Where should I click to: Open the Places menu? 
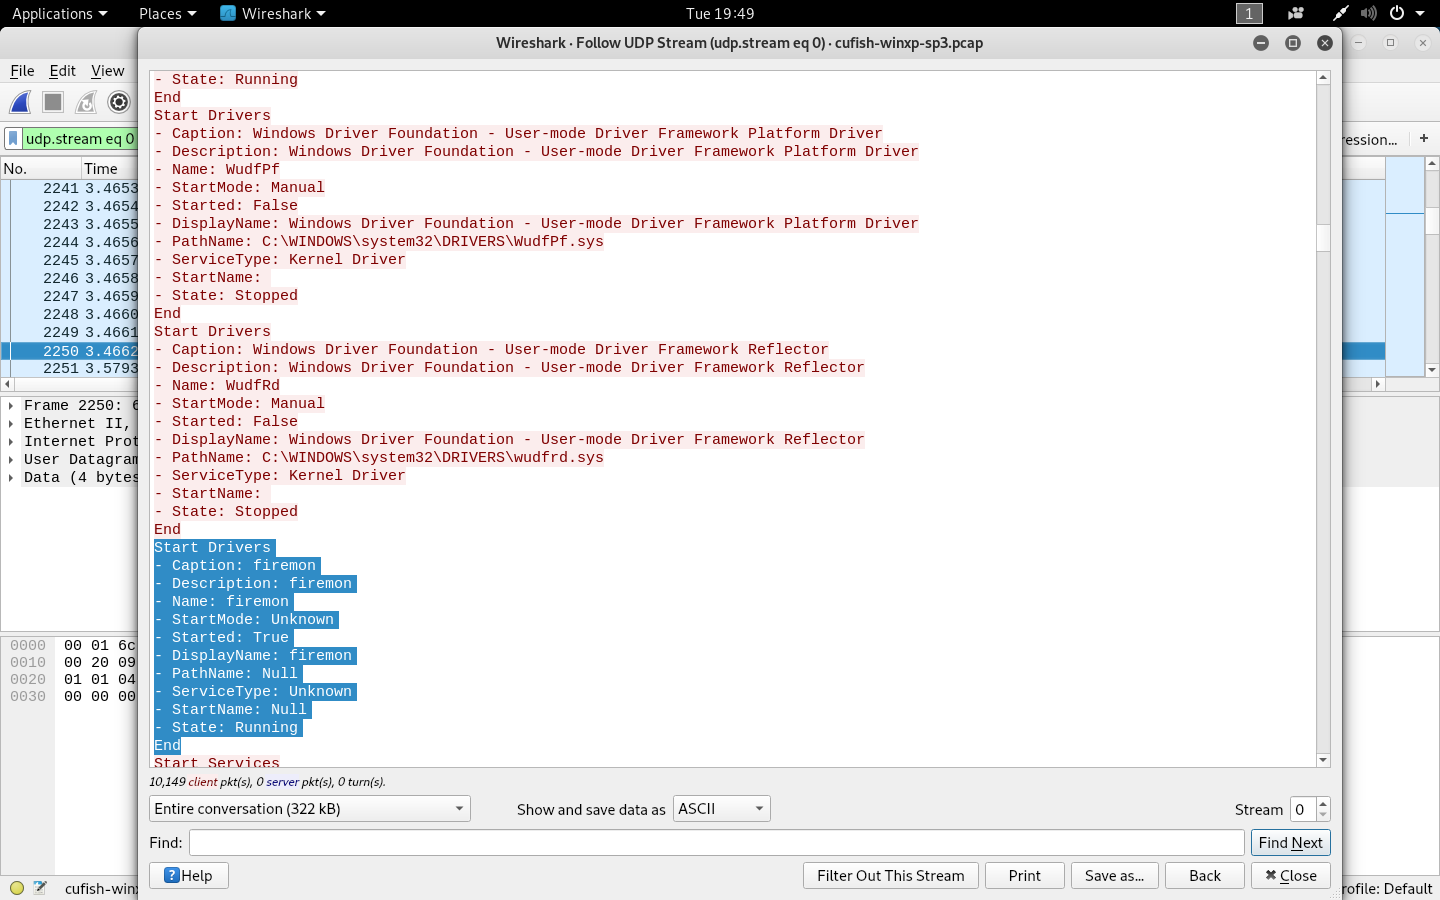[x=167, y=13]
